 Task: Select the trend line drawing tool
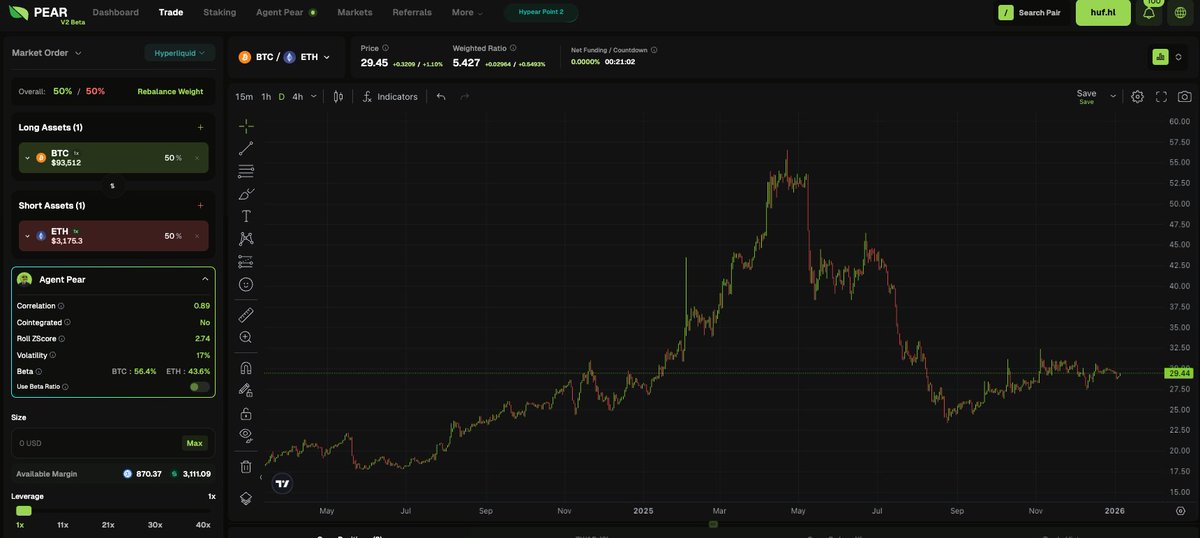[x=246, y=148]
